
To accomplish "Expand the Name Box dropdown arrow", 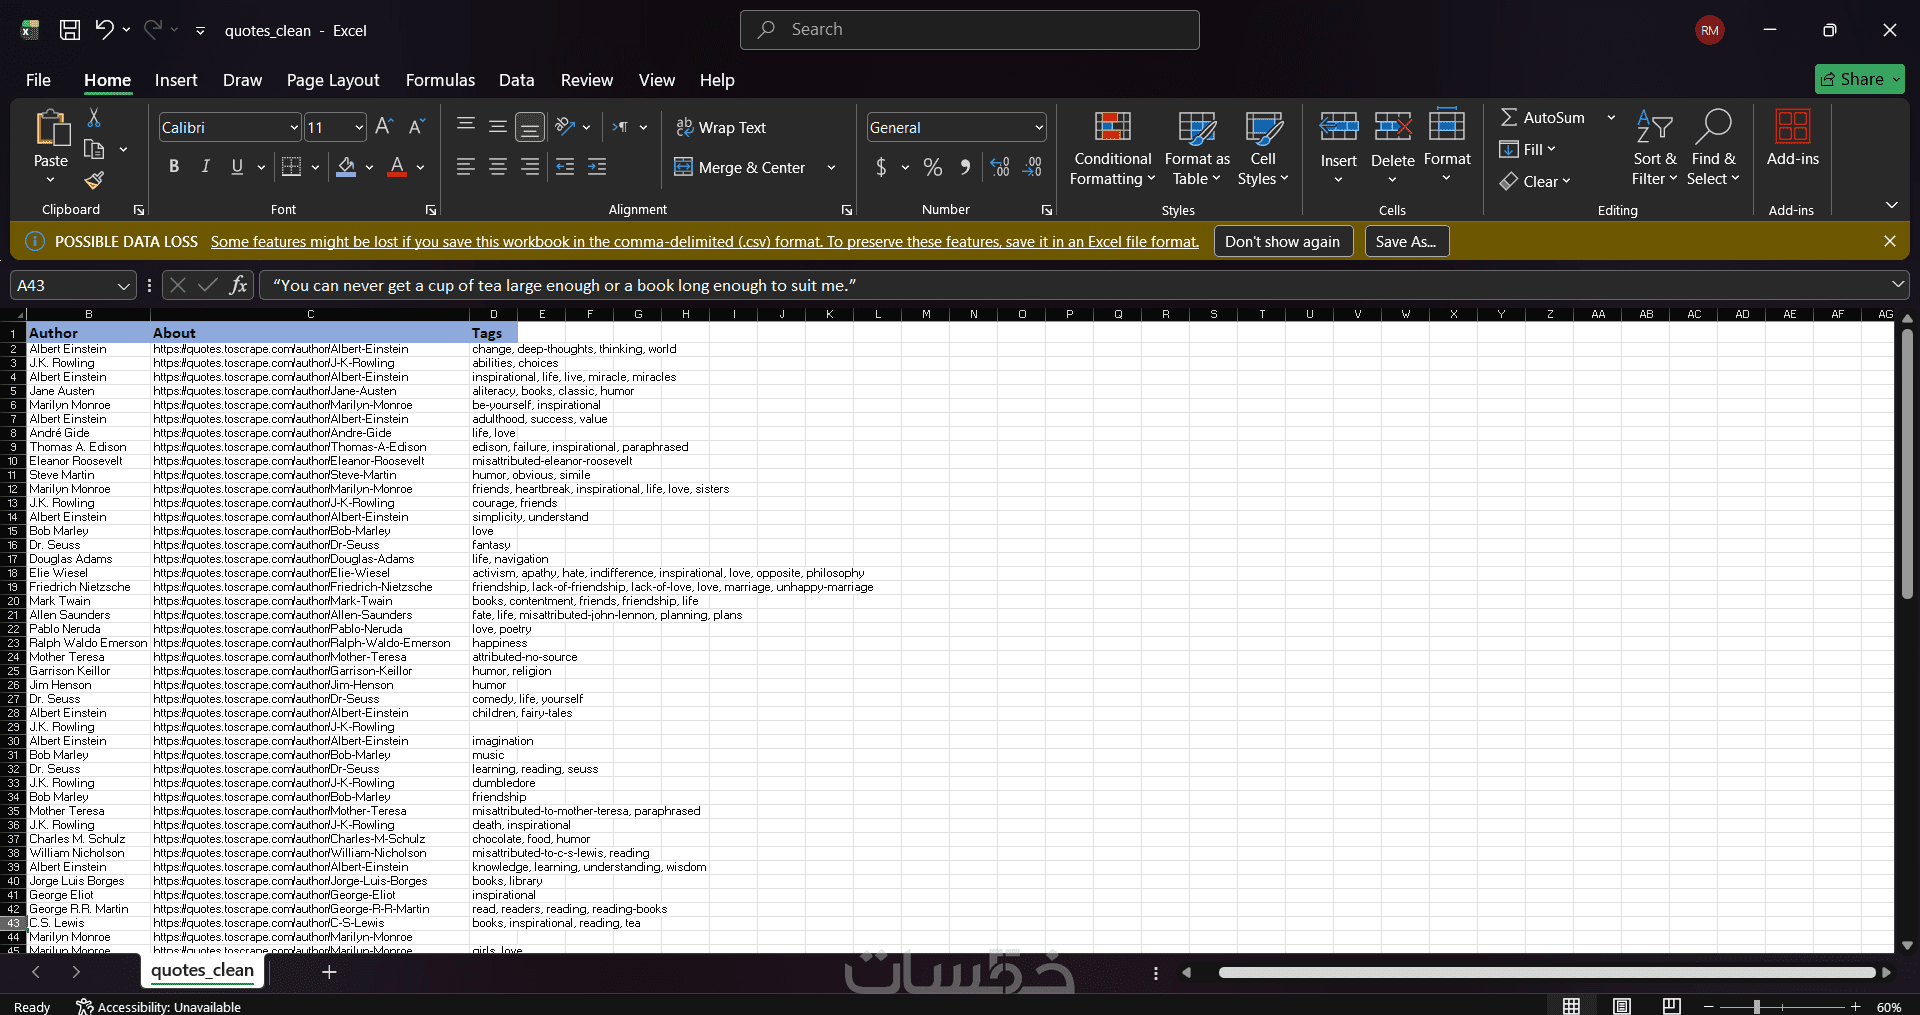I will point(124,286).
